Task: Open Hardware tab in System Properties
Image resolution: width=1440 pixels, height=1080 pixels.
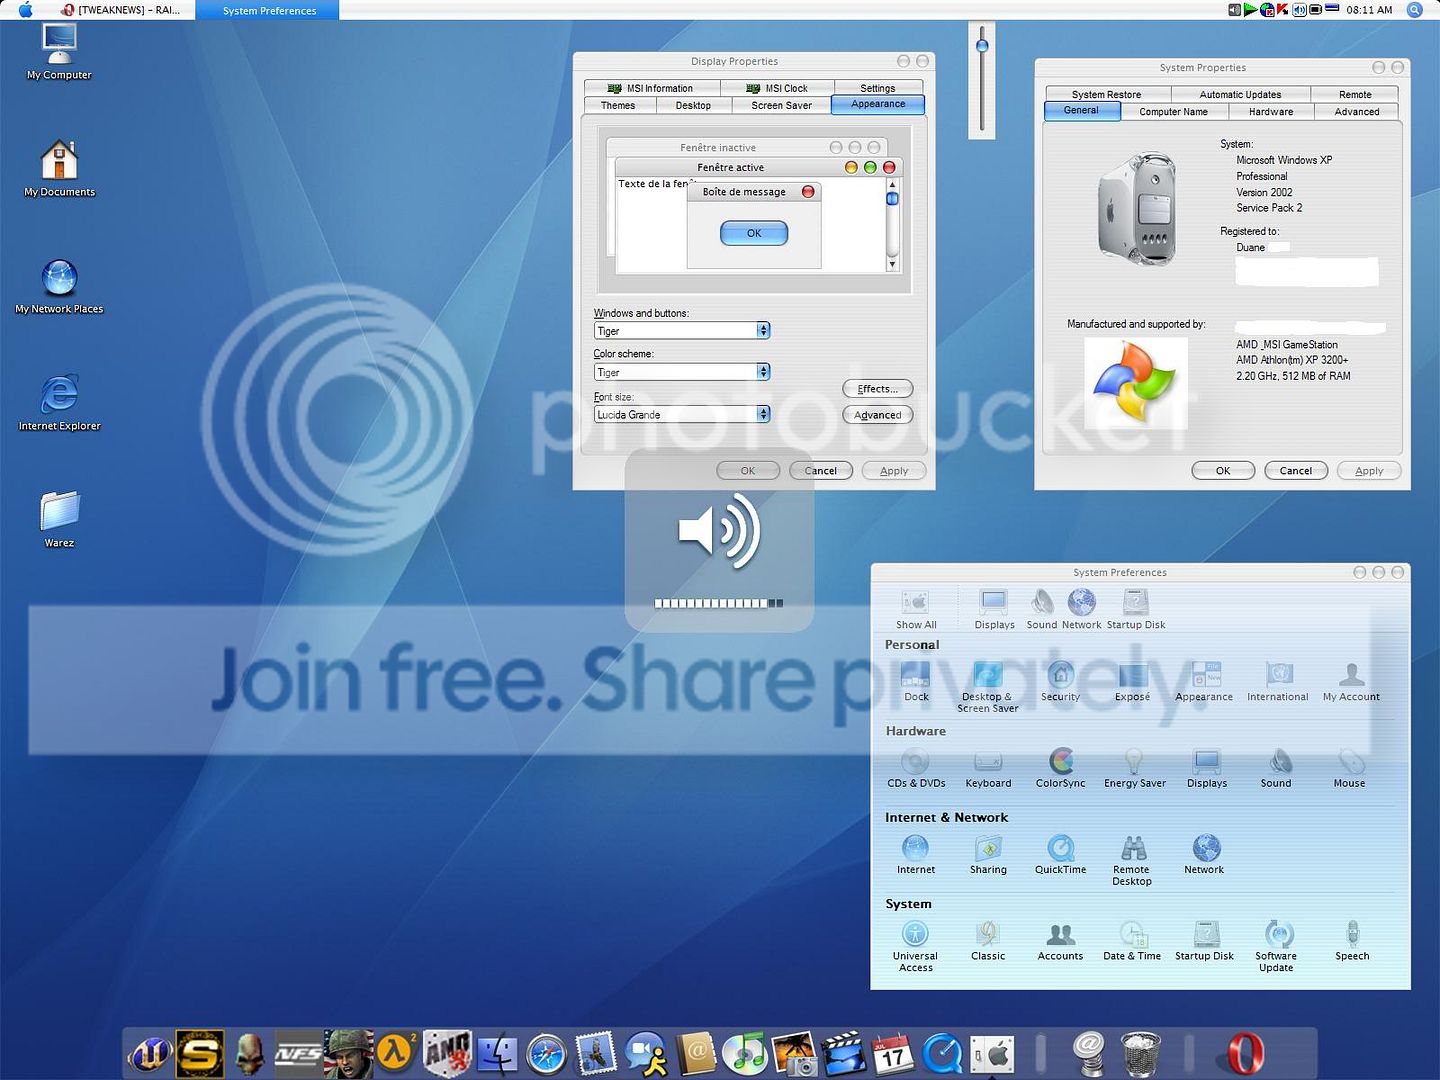Action: pyautogui.click(x=1271, y=112)
